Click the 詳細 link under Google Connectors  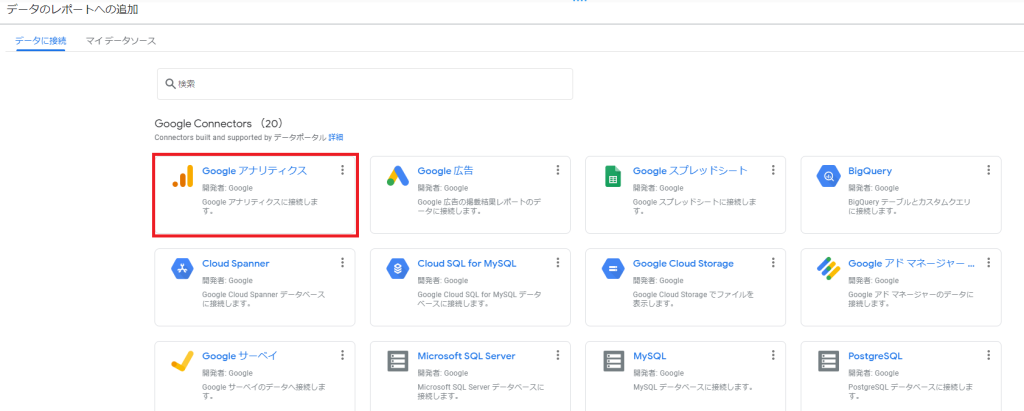point(336,137)
